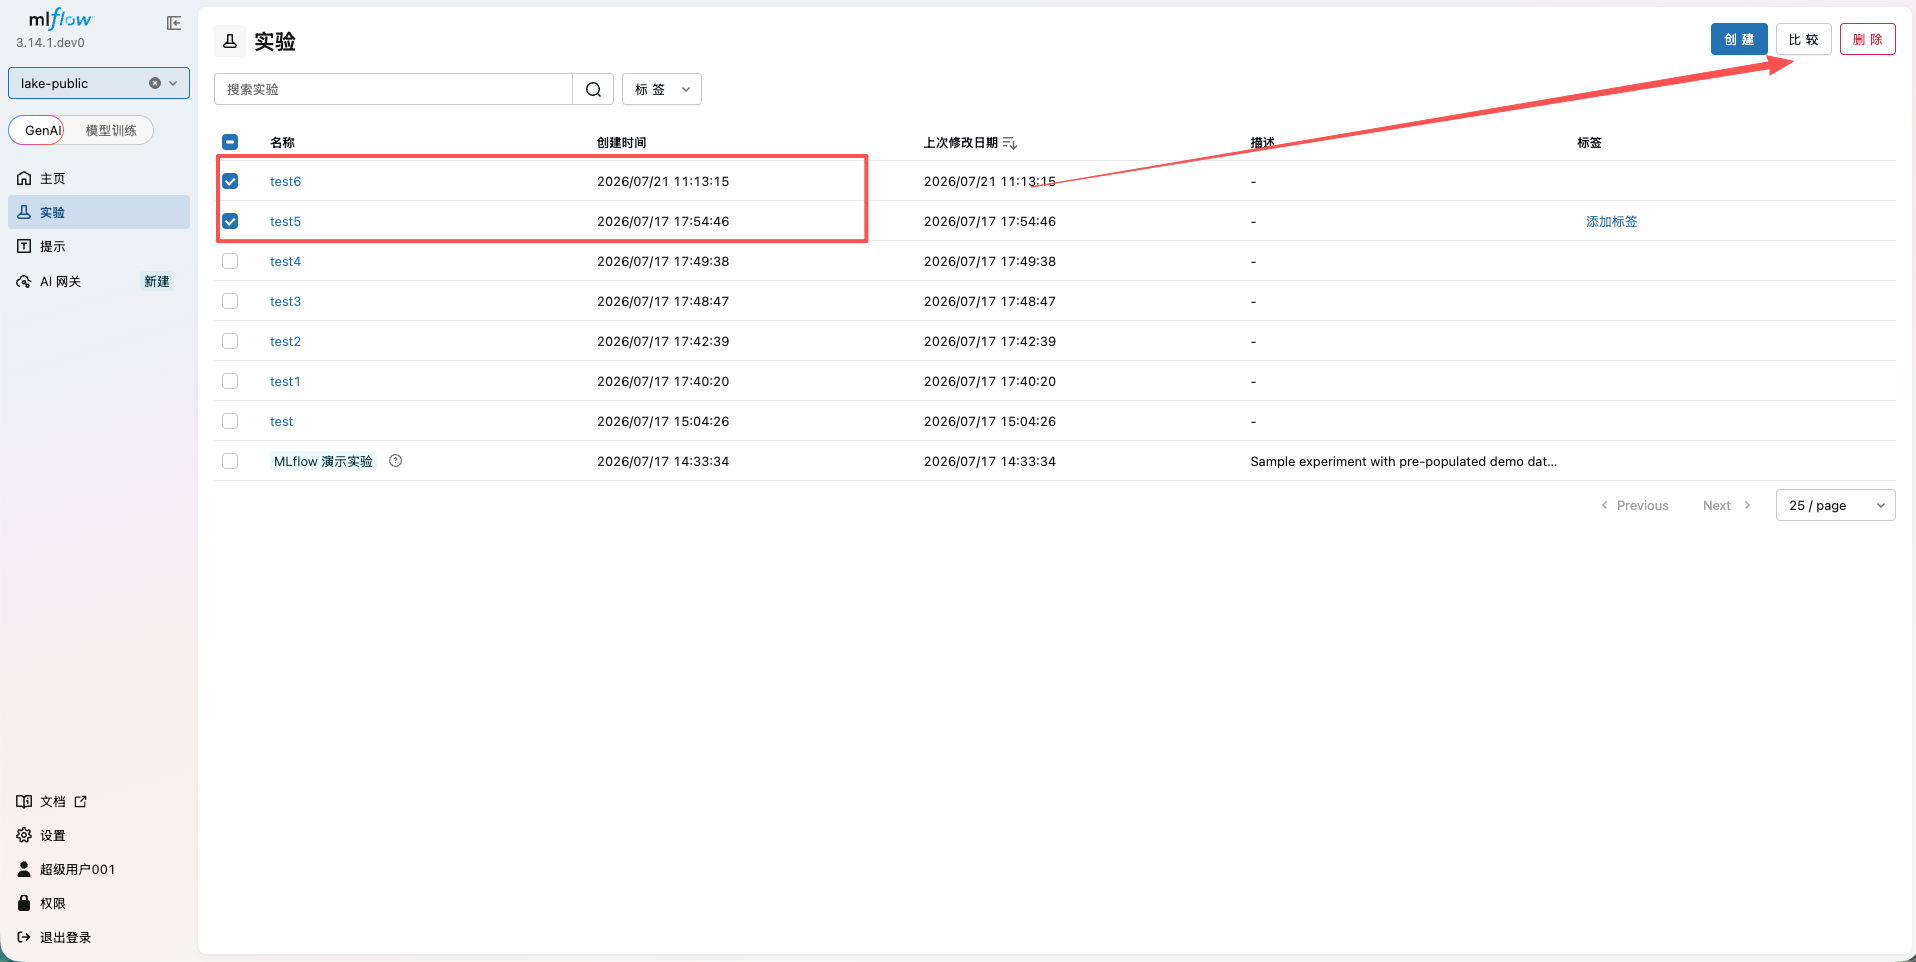Open the test3 experiment link
The image size is (1916, 962).
click(x=285, y=301)
